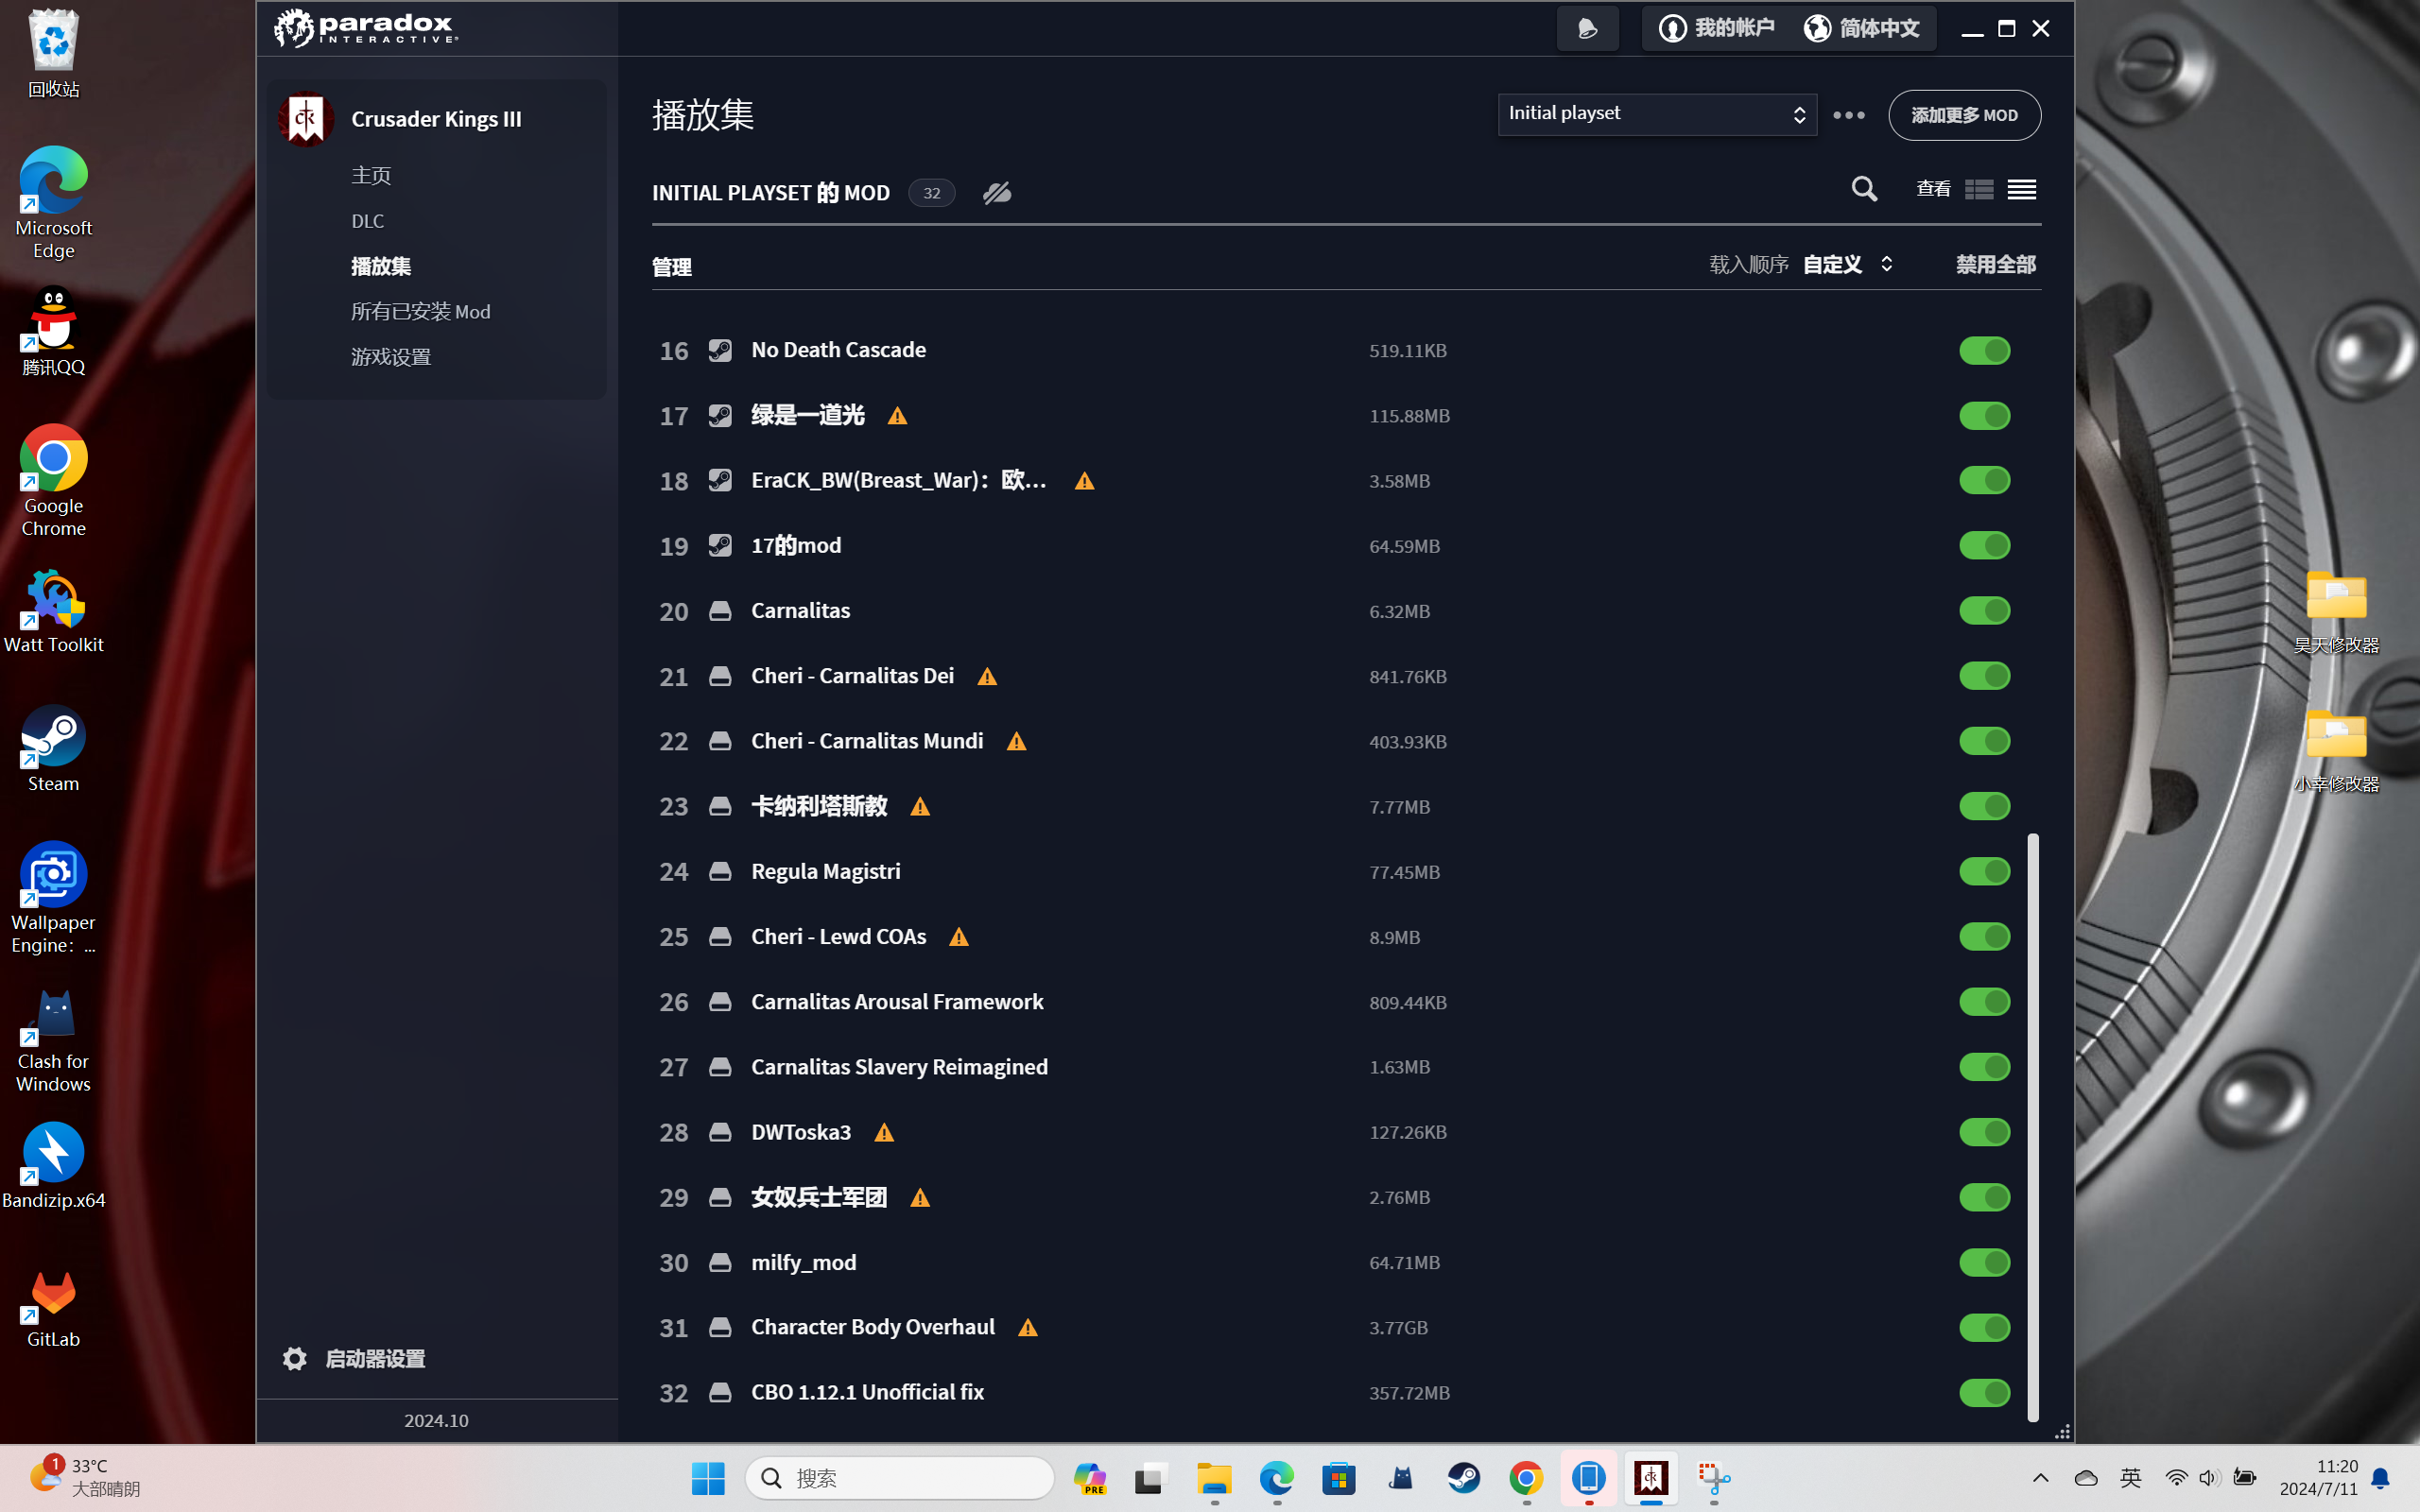This screenshot has height=1512, width=2420.
Task: Open 所有已安装 Mod in sidebar
Action: [x=420, y=311]
